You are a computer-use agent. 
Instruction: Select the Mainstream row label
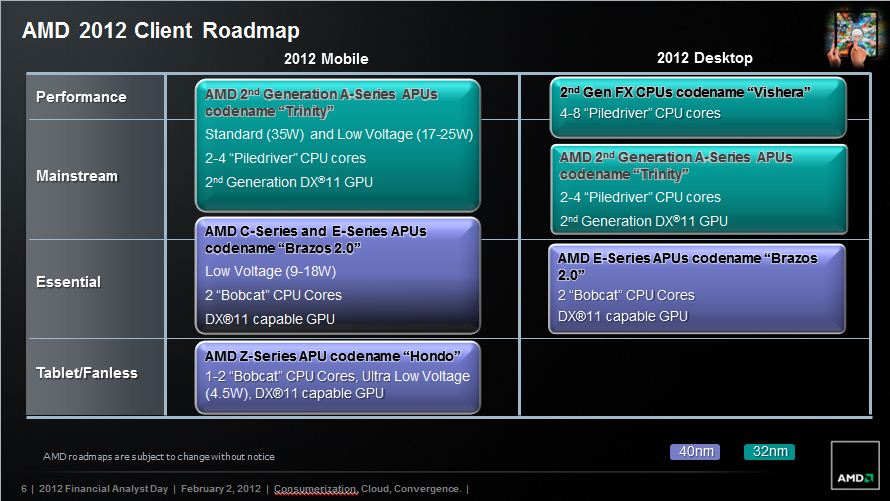tap(77, 176)
